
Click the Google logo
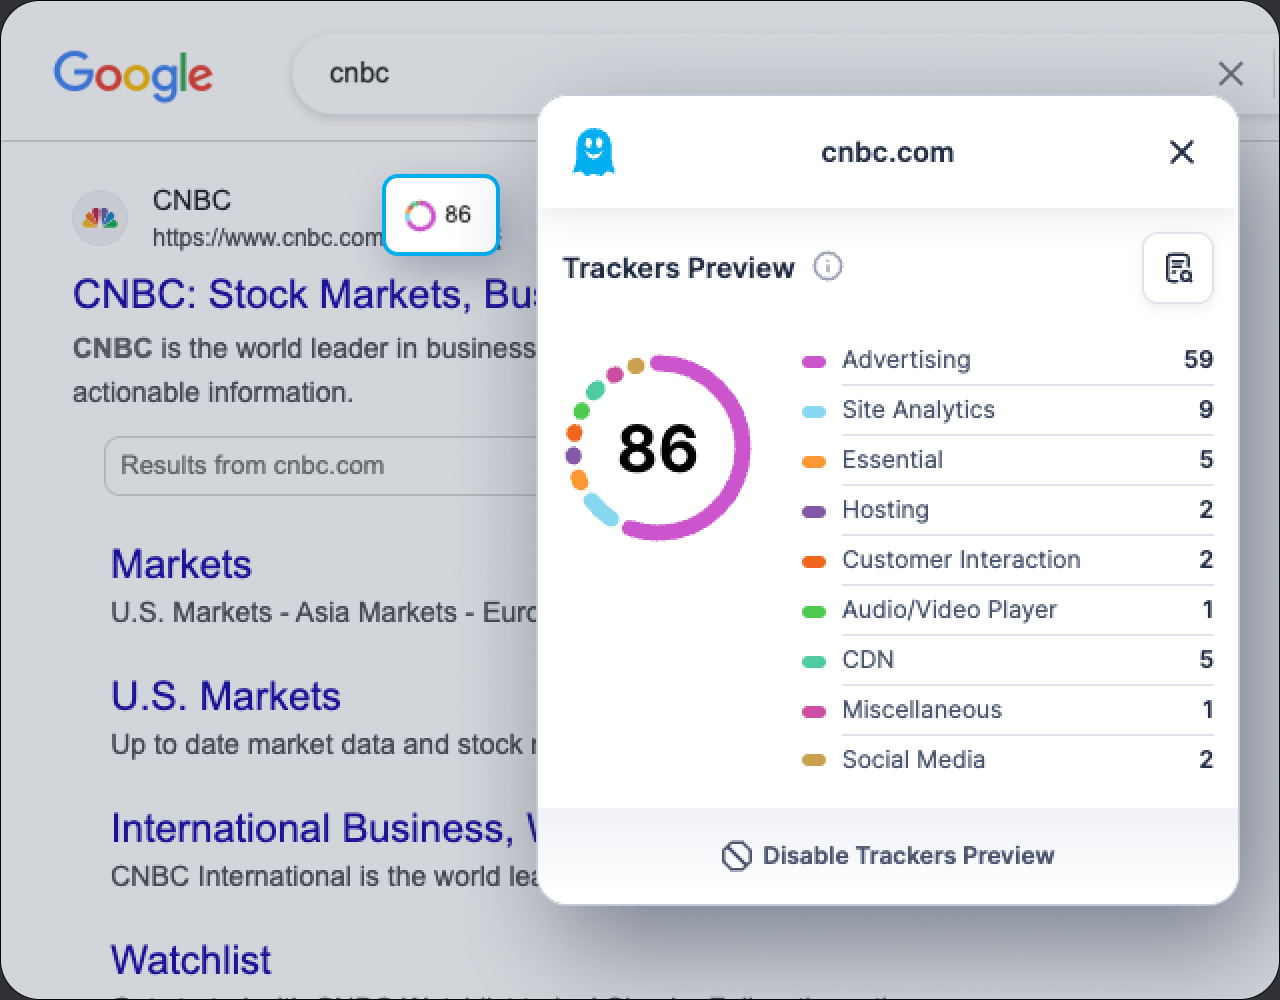coord(133,75)
